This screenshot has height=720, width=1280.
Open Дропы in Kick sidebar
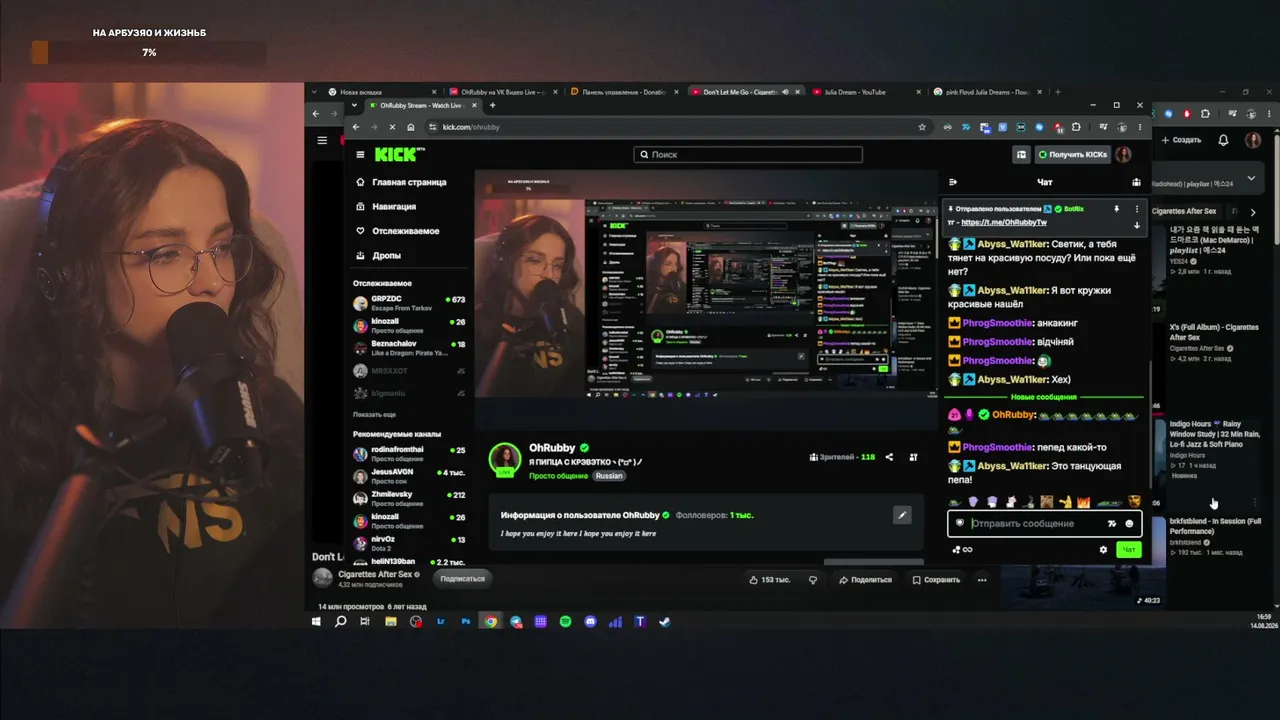[x=378, y=255]
